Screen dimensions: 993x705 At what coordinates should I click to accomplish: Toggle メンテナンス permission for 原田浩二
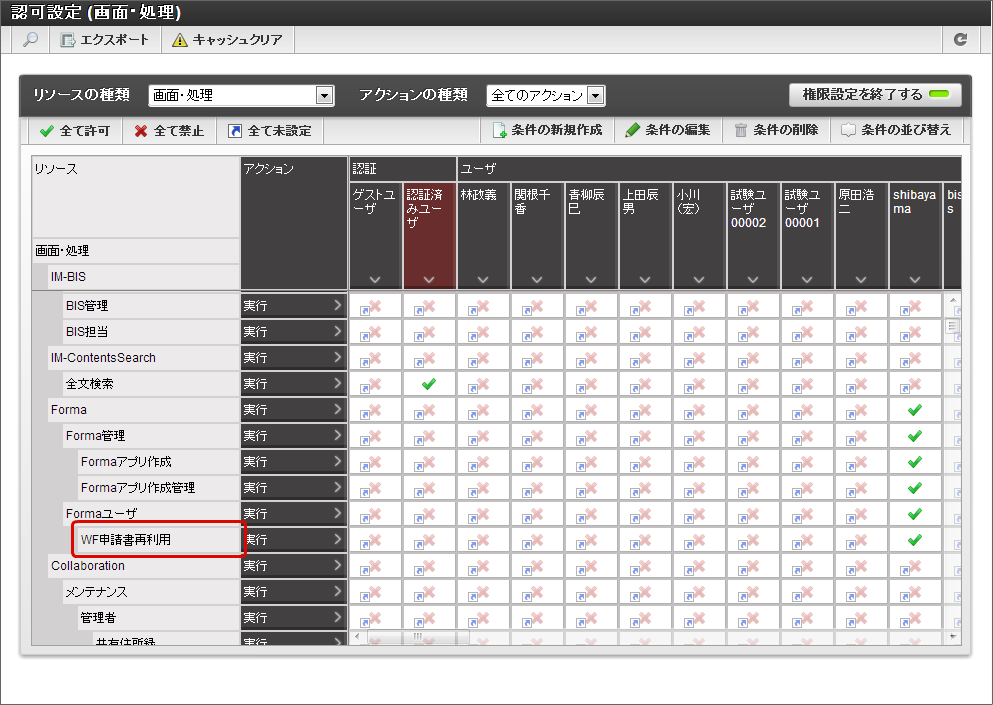pyautogui.click(x=861, y=592)
